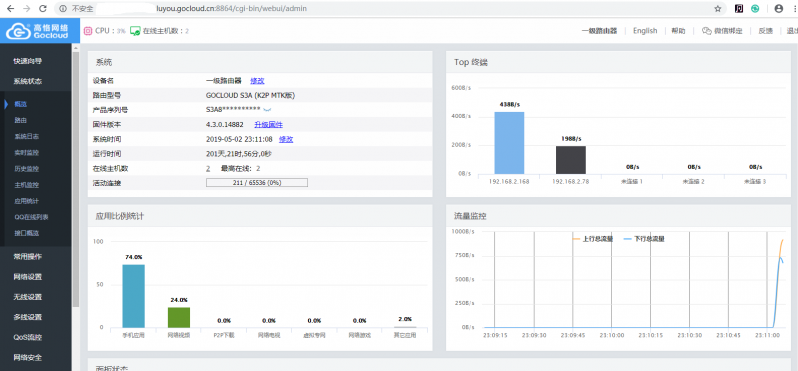Collapse the 系统状态 sidebar section
Image resolution: width=798 pixels, height=371 pixels.
[27, 81]
